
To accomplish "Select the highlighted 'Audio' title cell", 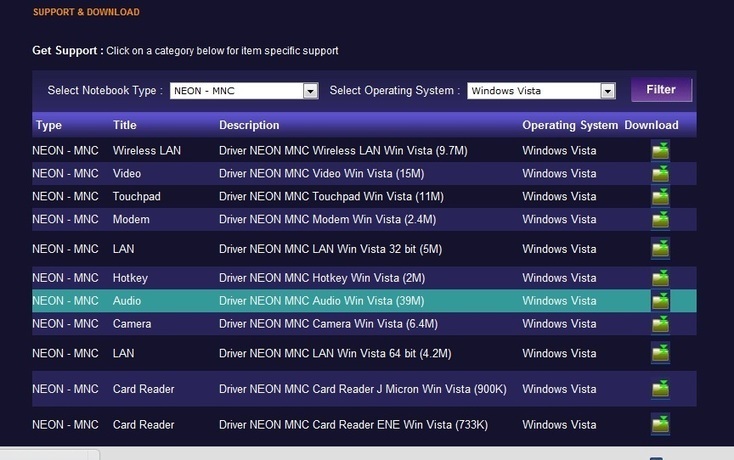I will [x=126, y=301].
